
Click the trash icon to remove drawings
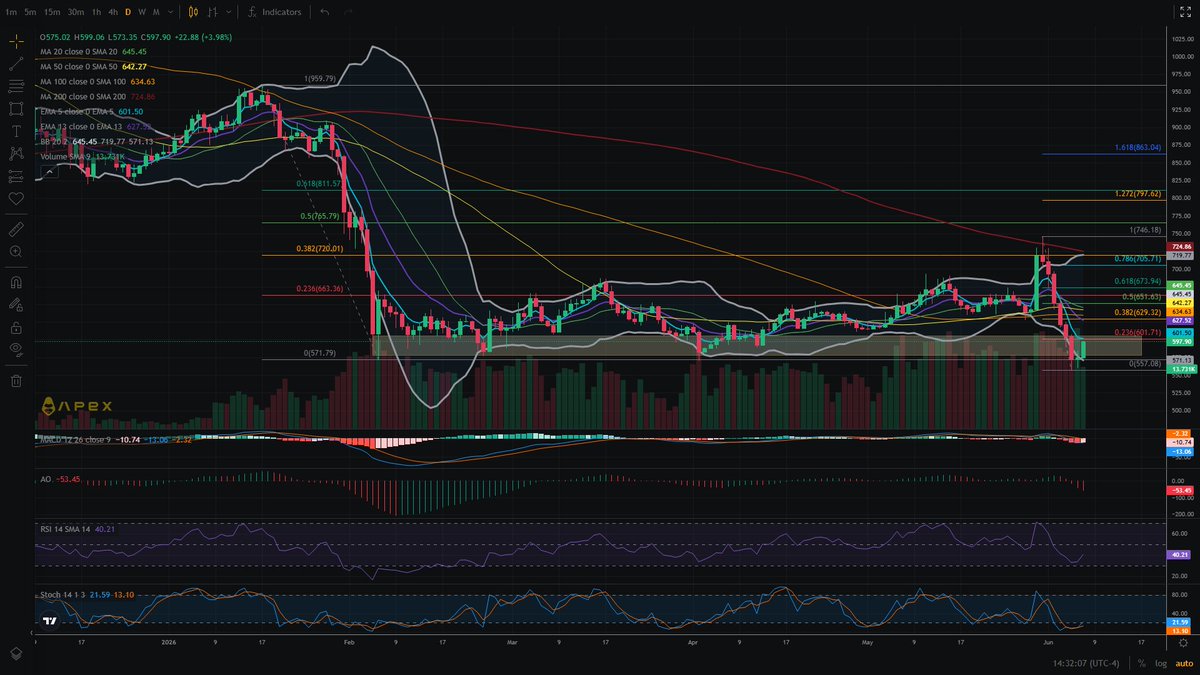point(15,380)
